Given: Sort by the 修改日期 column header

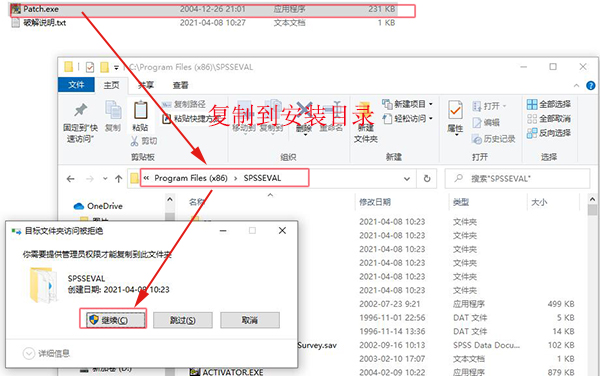Looking at the screenshot, I should pyautogui.click(x=375, y=202).
